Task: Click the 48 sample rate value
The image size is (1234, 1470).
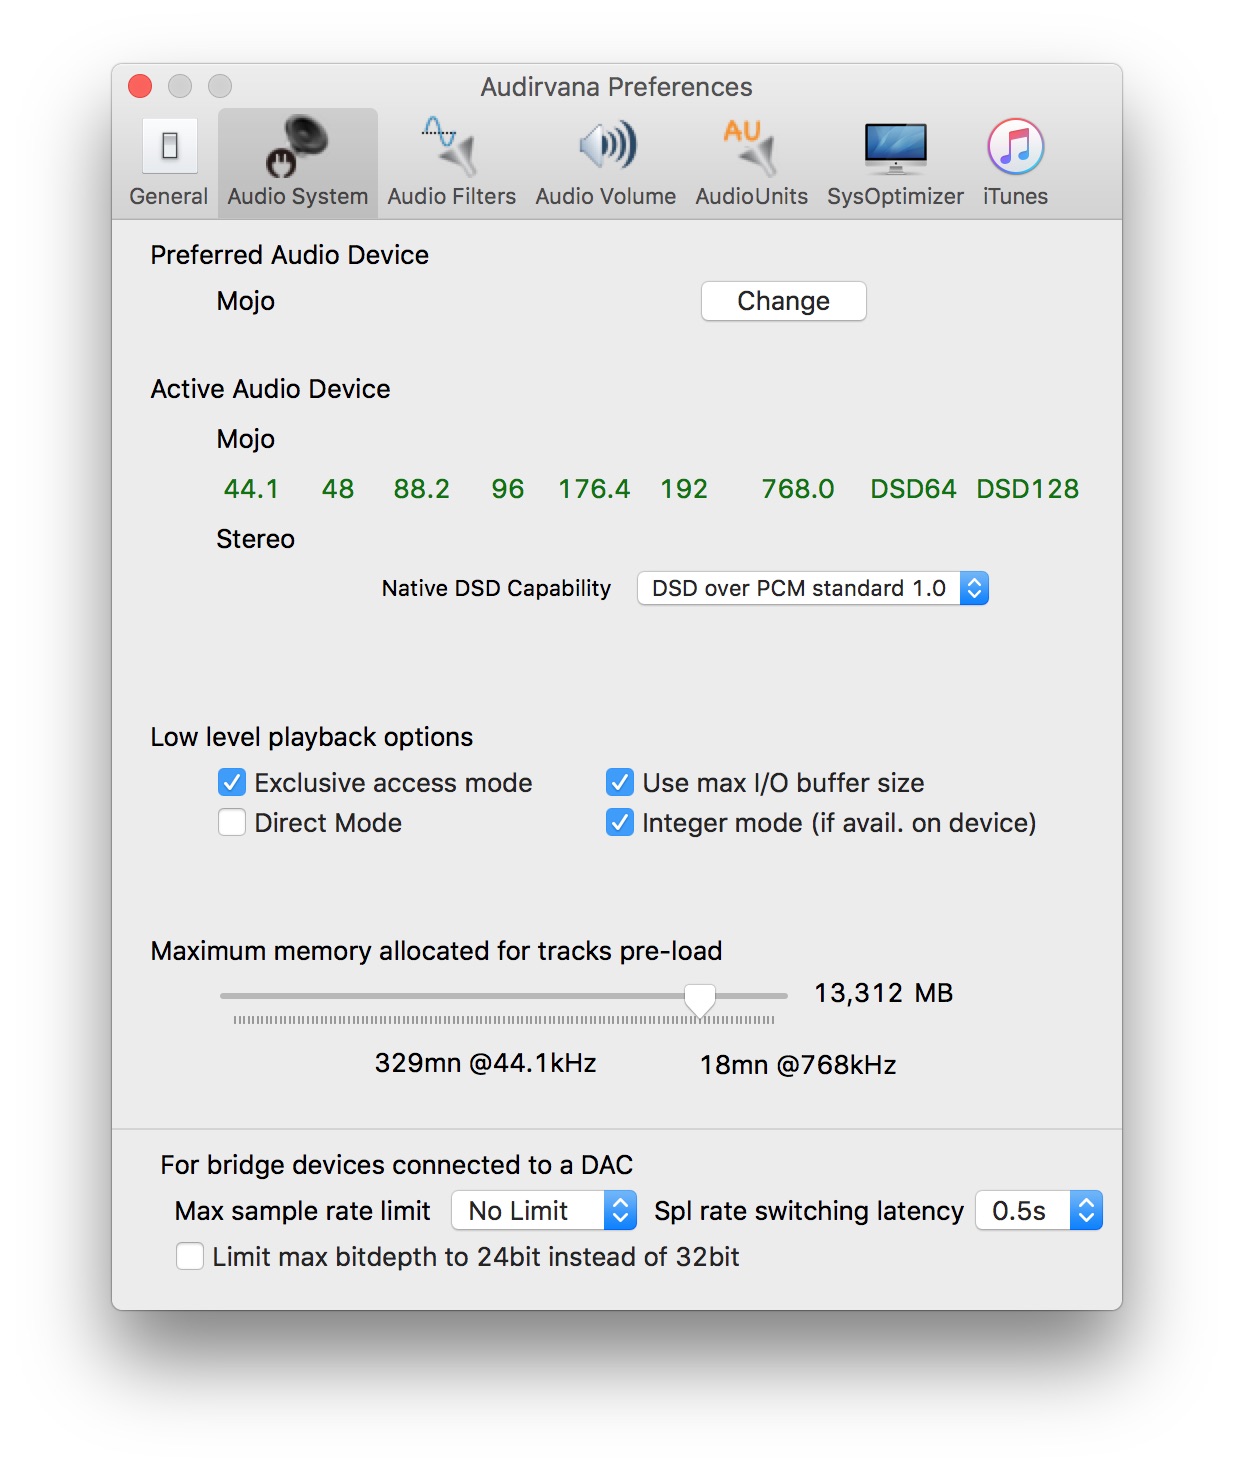Action: [338, 489]
